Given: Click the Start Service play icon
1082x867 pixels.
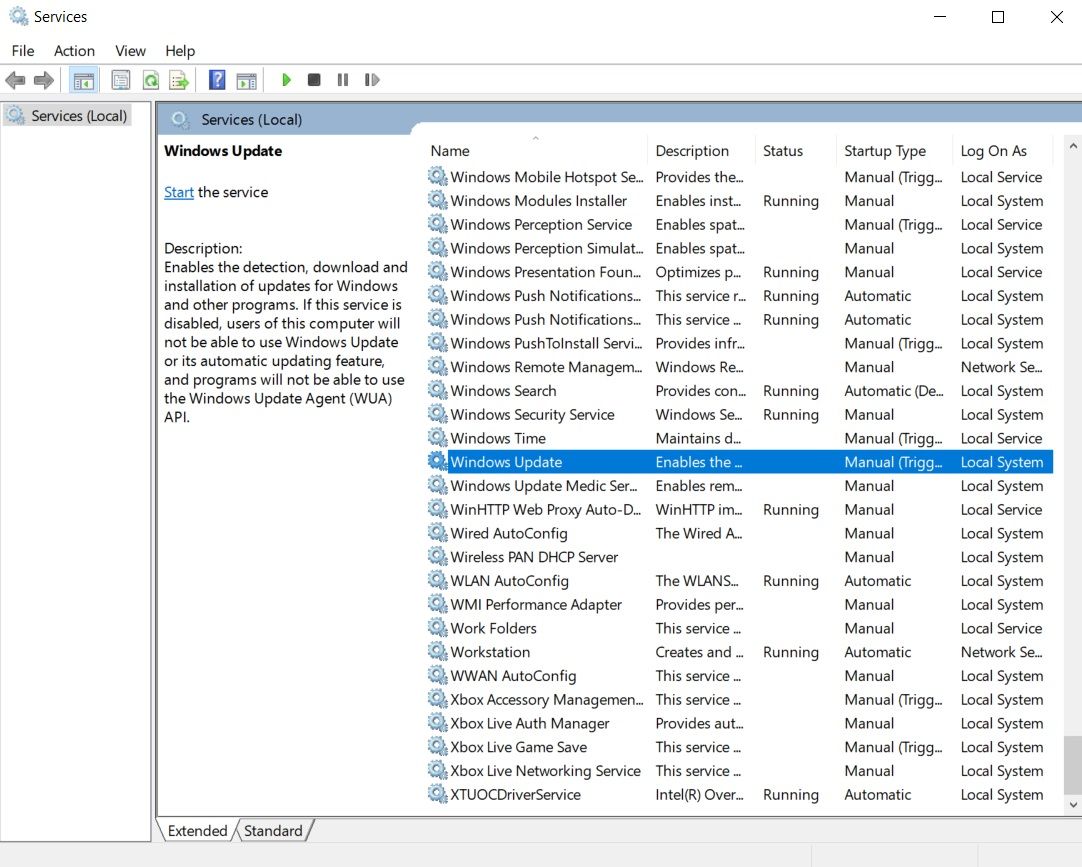Looking at the screenshot, I should [x=287, y=80].
